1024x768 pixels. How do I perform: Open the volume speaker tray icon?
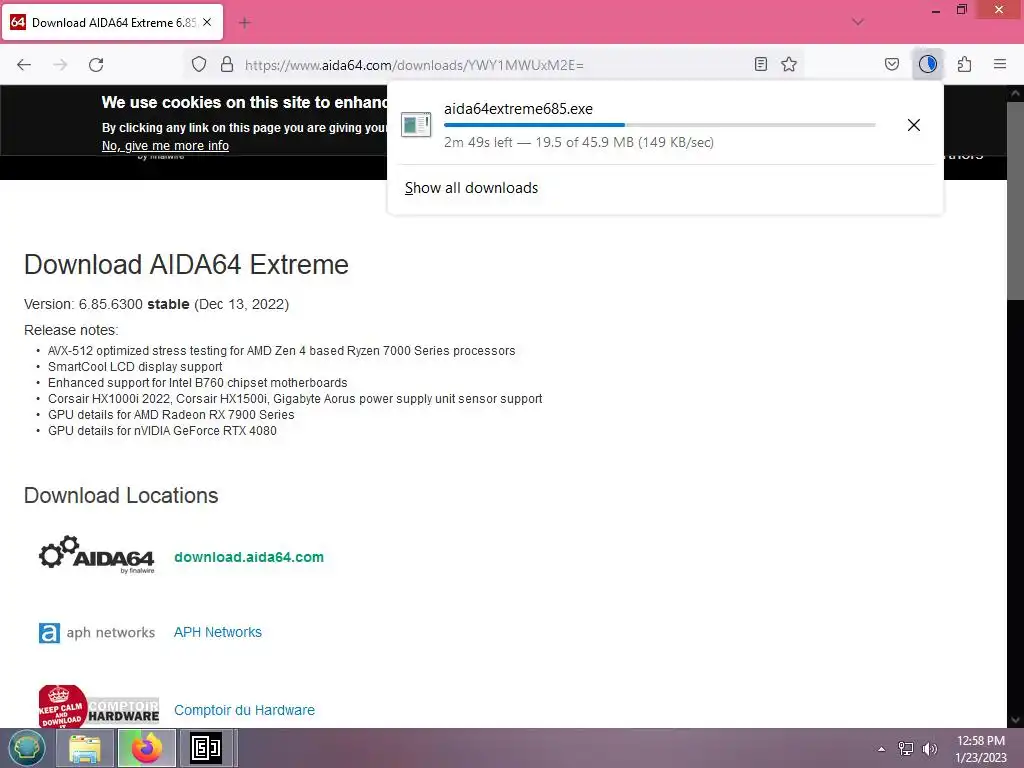[930, 749]
